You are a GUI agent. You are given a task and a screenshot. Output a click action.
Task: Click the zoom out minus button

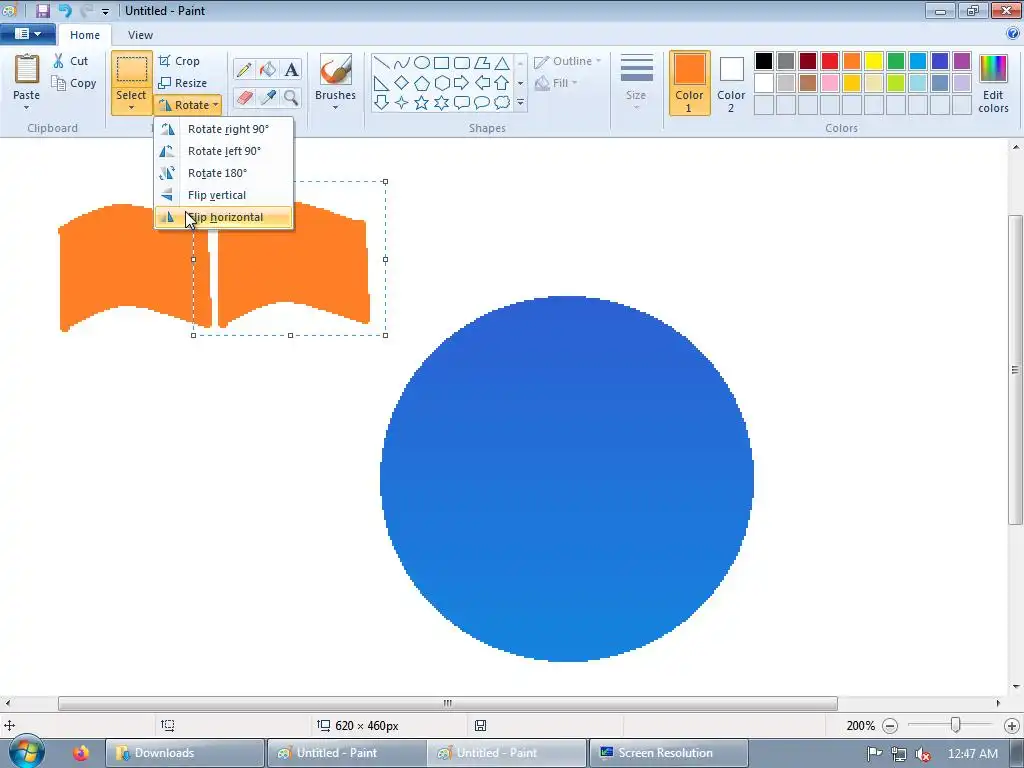tap(889, 726)
